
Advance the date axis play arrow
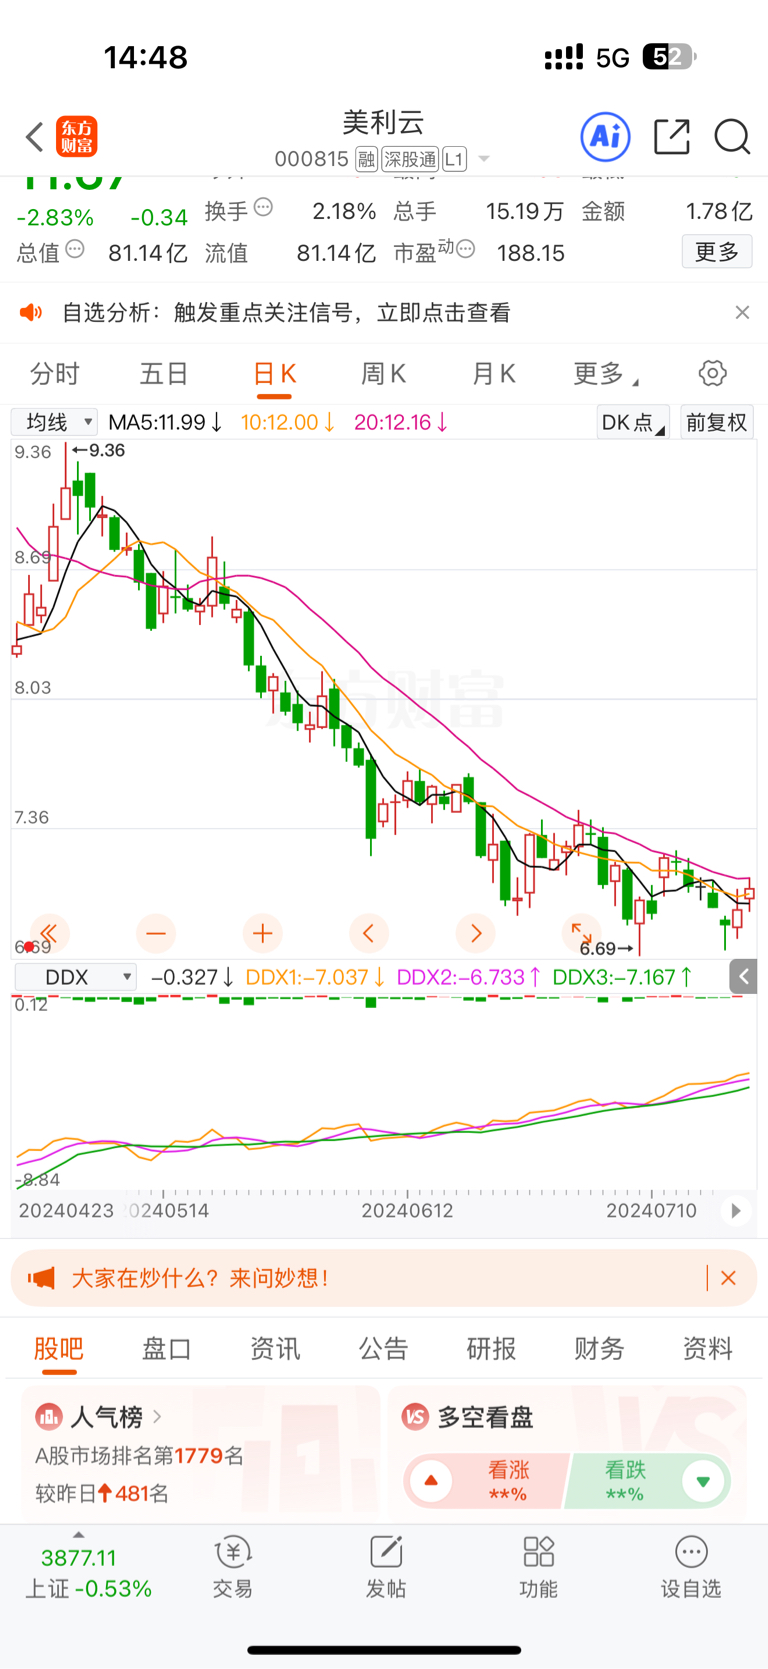tap(736, 1211)
